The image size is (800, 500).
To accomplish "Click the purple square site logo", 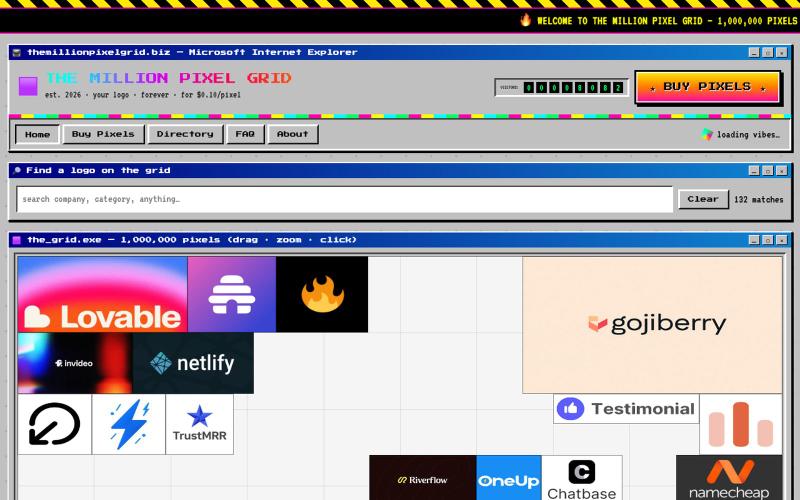I will pos(28,86).
